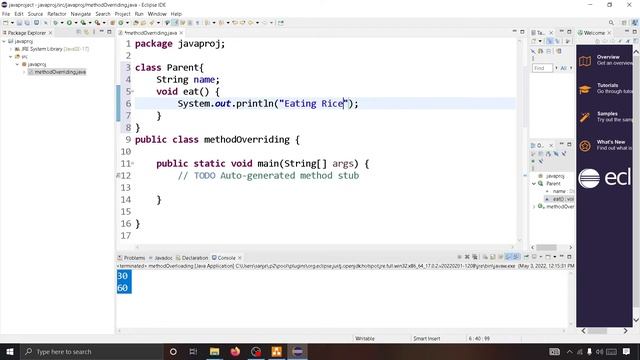Click the Save toolbar icon

(19, 23)
